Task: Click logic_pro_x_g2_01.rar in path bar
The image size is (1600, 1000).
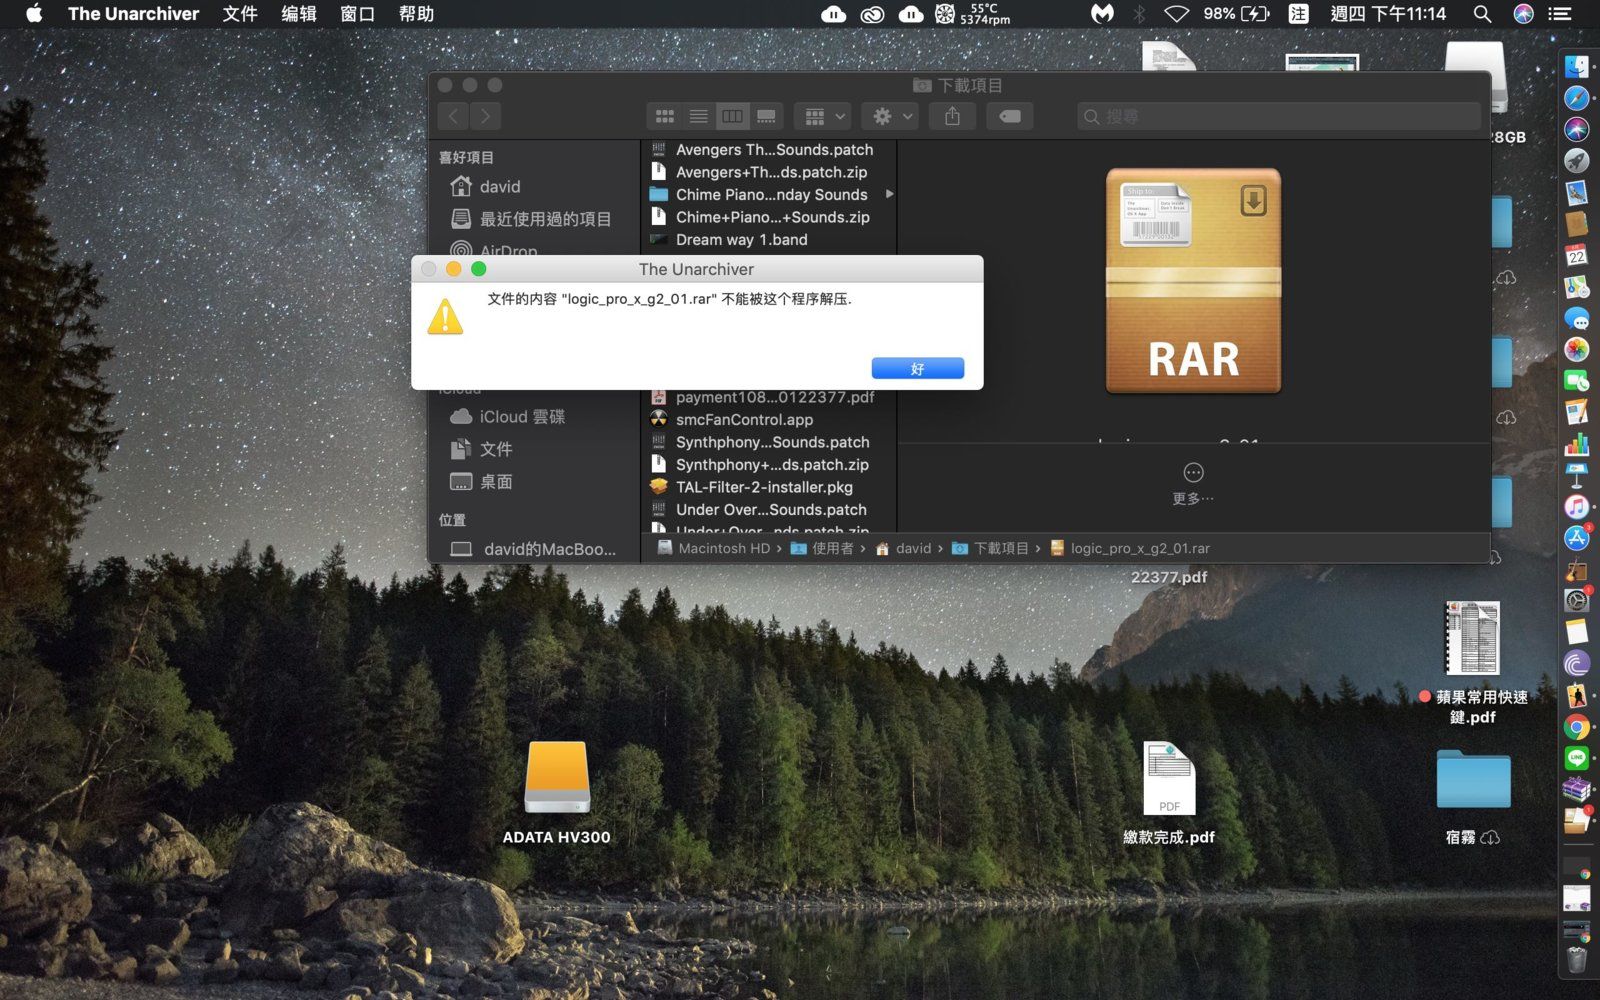Action: tap(1130, 548)
